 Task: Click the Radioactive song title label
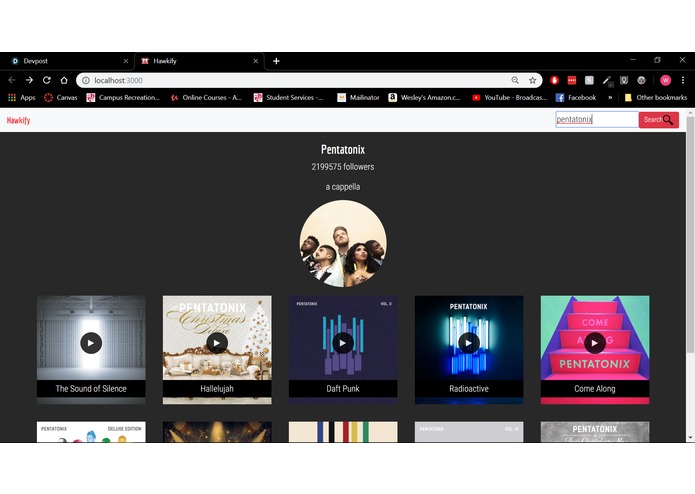[x=469, y=389]
